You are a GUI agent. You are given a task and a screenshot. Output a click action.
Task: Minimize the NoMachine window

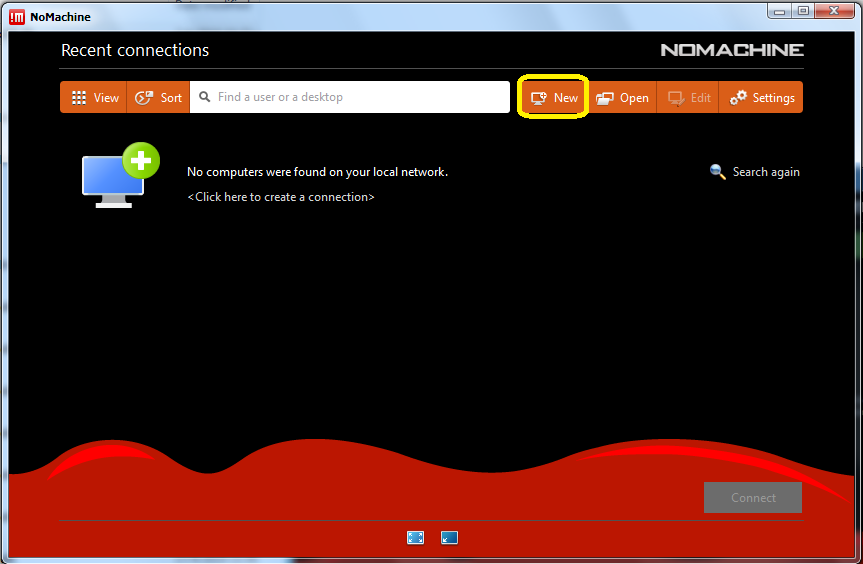(x=779, y=10)
